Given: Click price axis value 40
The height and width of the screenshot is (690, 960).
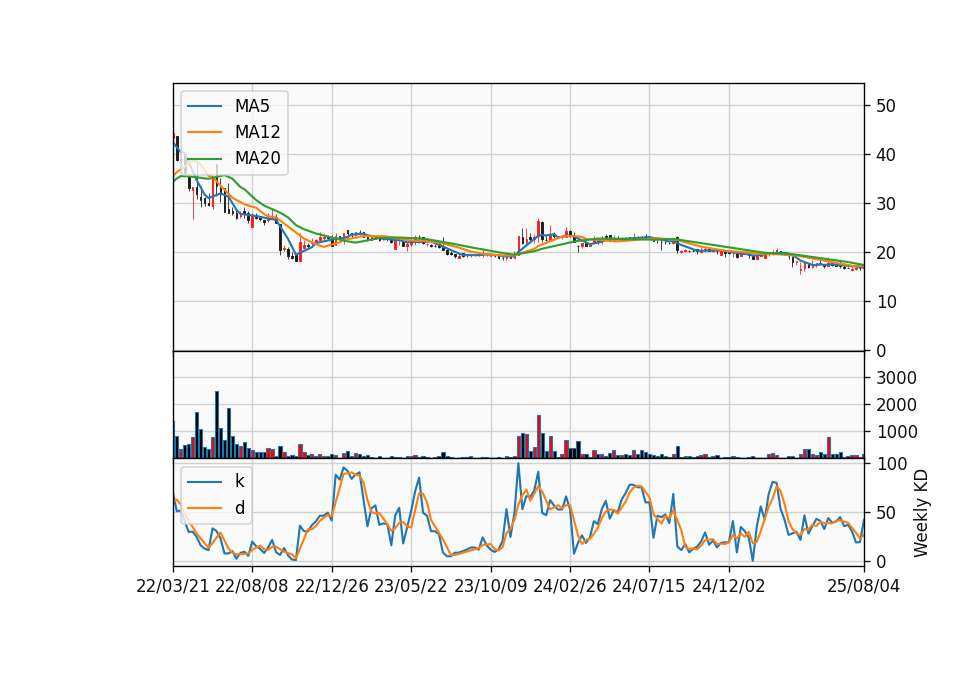Looking at the screenshot, I should [x=885, y=155].
